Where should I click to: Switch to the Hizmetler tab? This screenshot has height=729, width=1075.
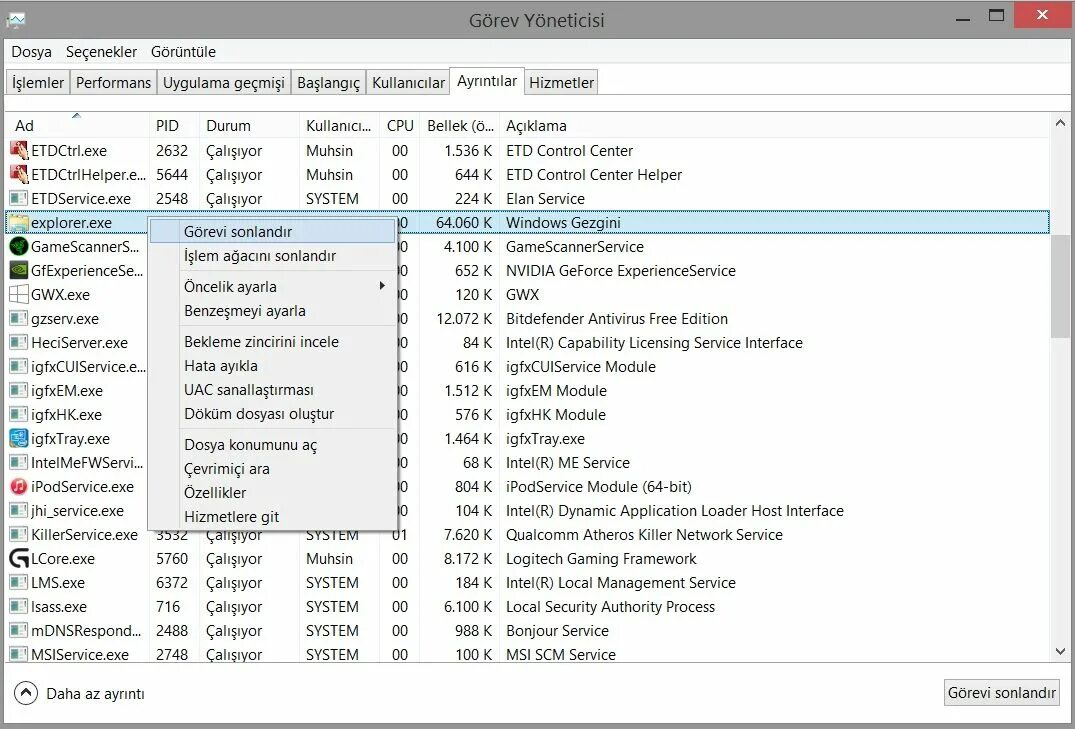tap(561, 82)
